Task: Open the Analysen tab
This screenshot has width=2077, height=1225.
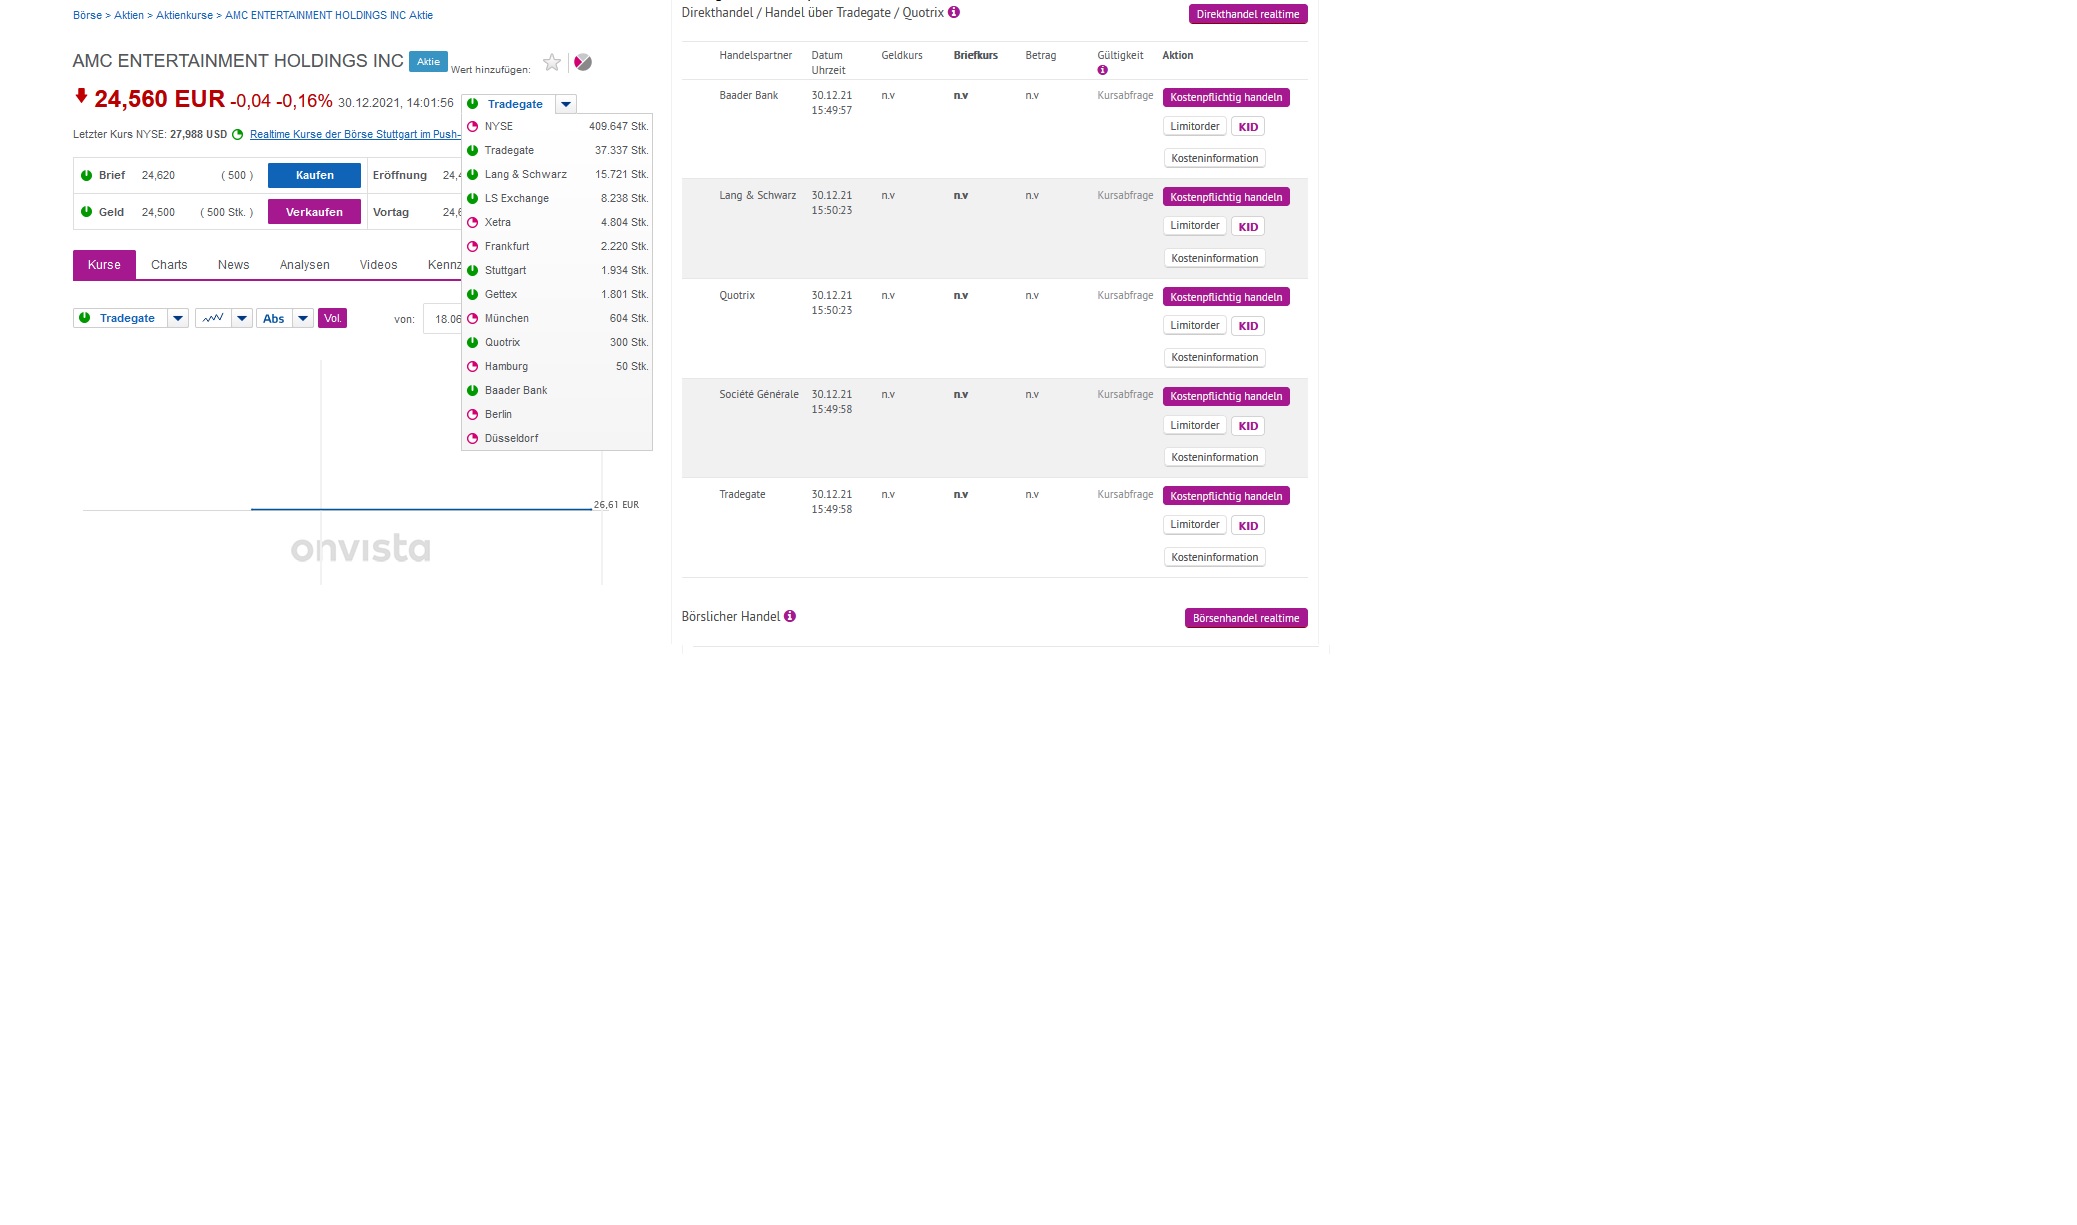Action: pos(304,264)
